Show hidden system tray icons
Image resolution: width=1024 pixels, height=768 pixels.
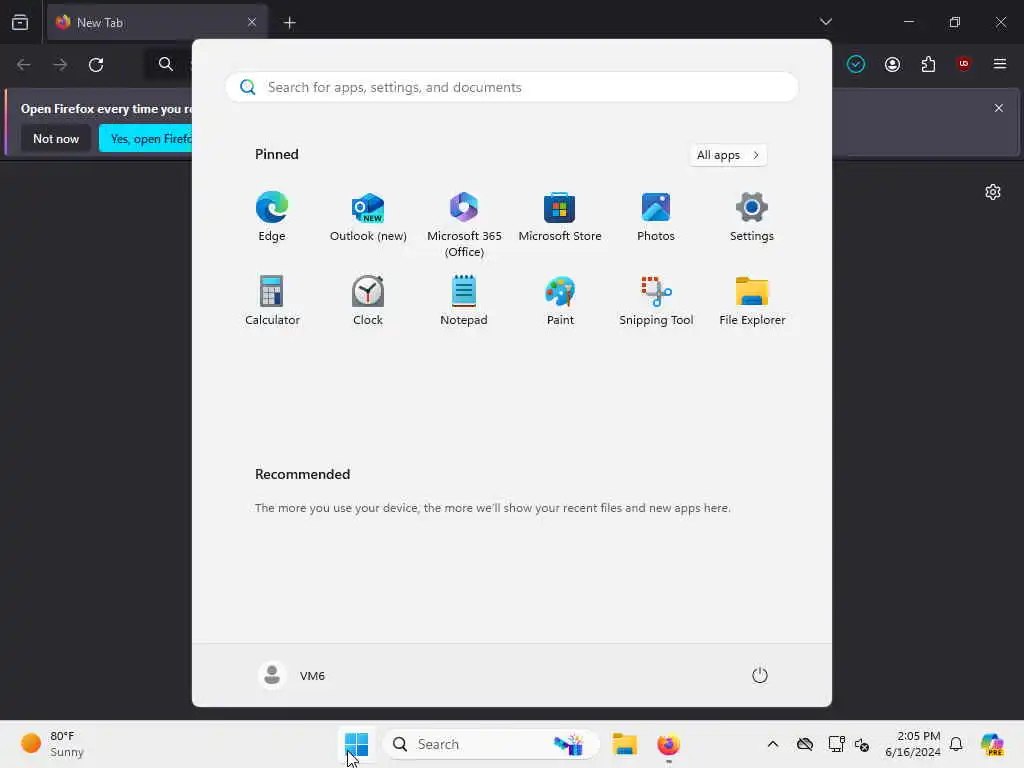[x=773, y=744]
